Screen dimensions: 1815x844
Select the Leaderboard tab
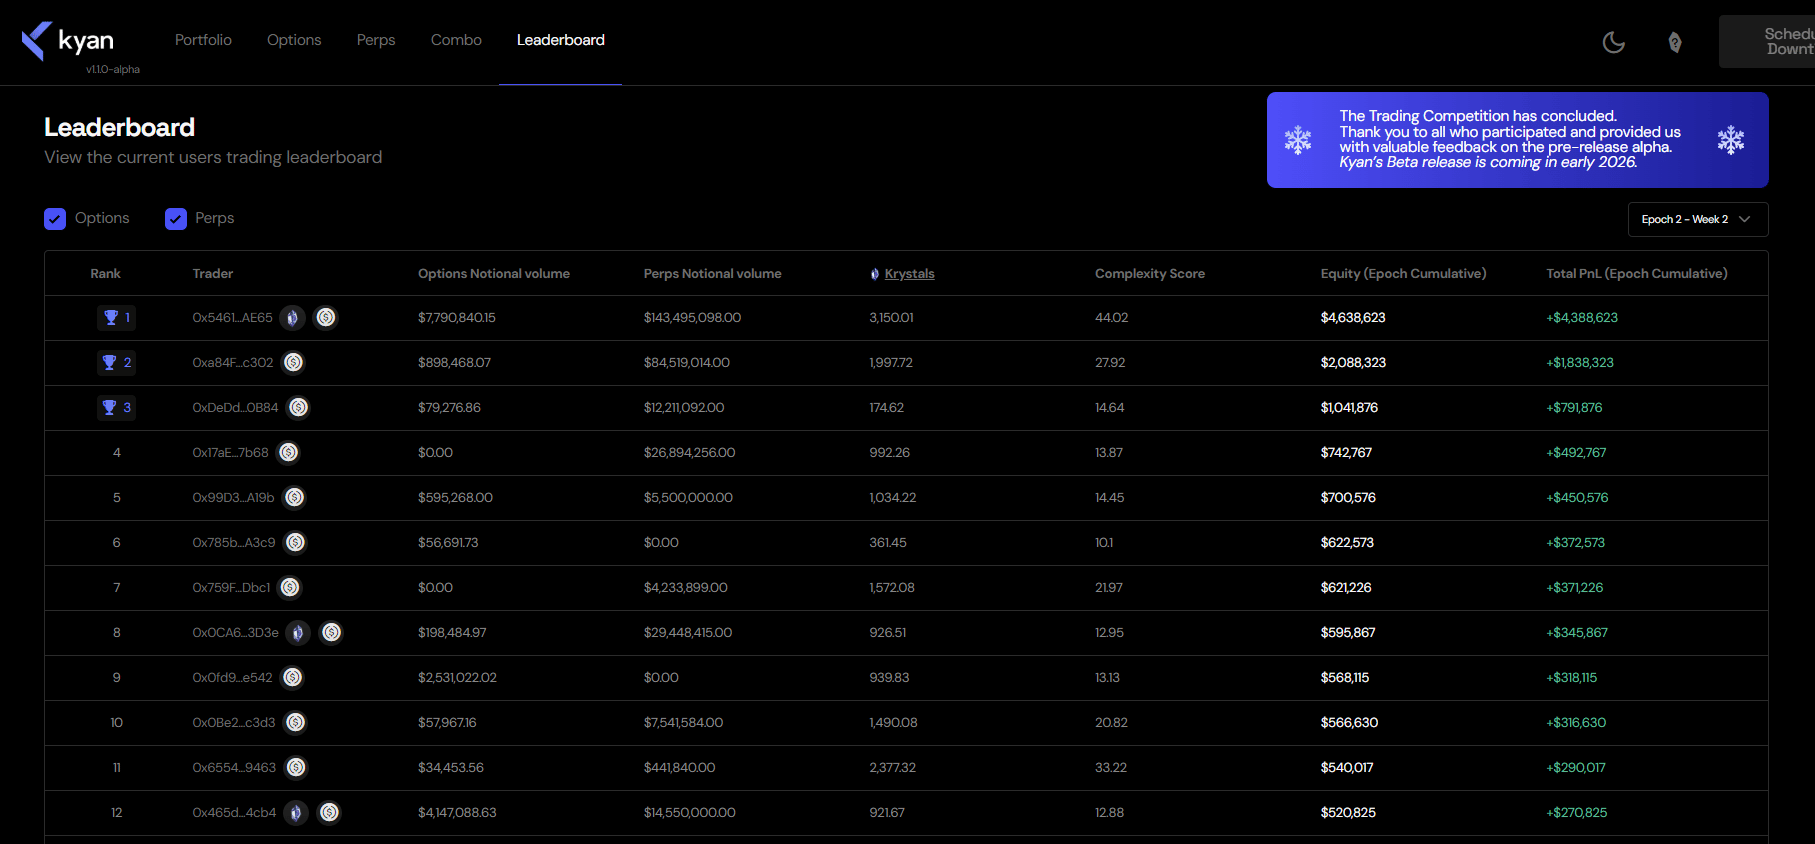click(561, 40)
